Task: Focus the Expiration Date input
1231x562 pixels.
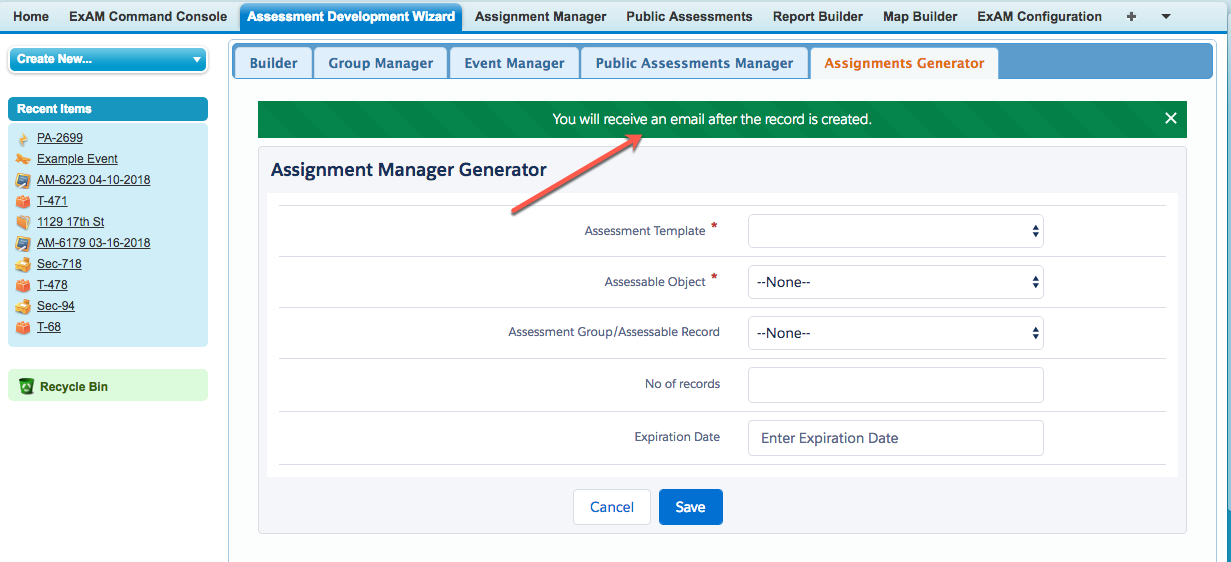Action: point(895,438)
